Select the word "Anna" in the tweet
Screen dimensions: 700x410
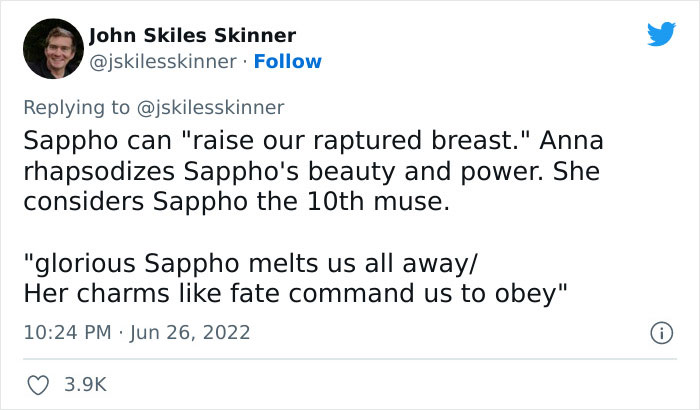(571, 141)
